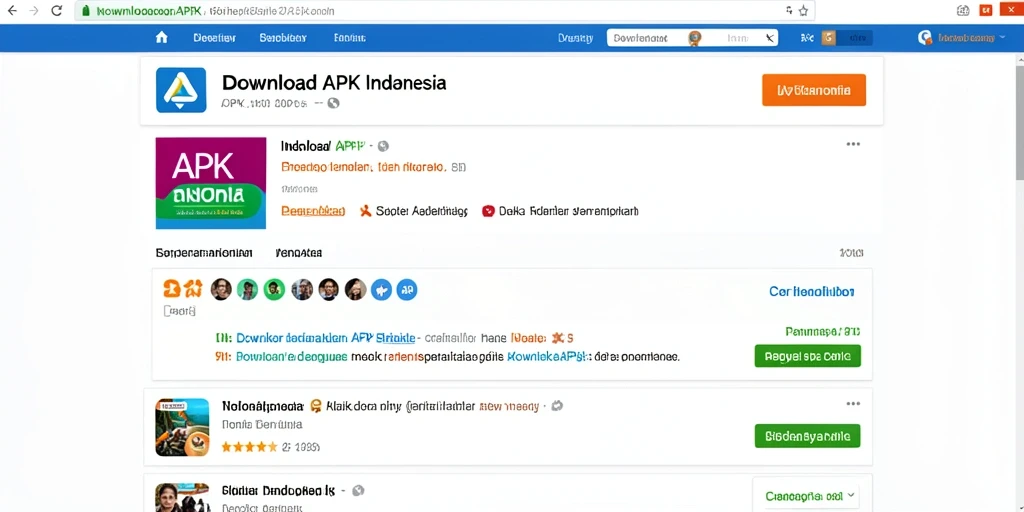Switch to the Bofperamarionlan tab

[x=204, y=252]
